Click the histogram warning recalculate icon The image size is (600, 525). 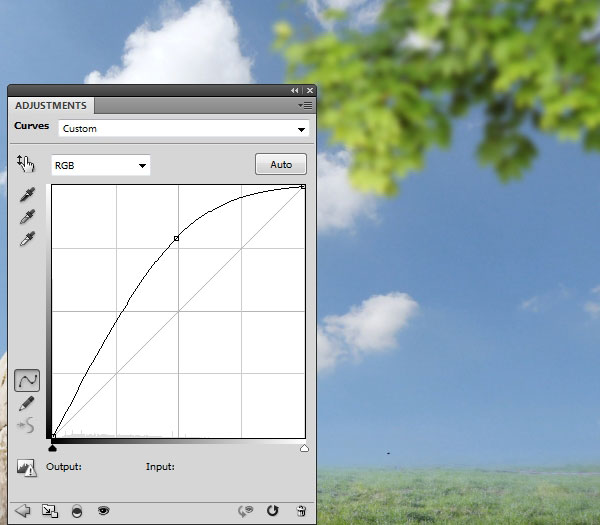[27, 468]
